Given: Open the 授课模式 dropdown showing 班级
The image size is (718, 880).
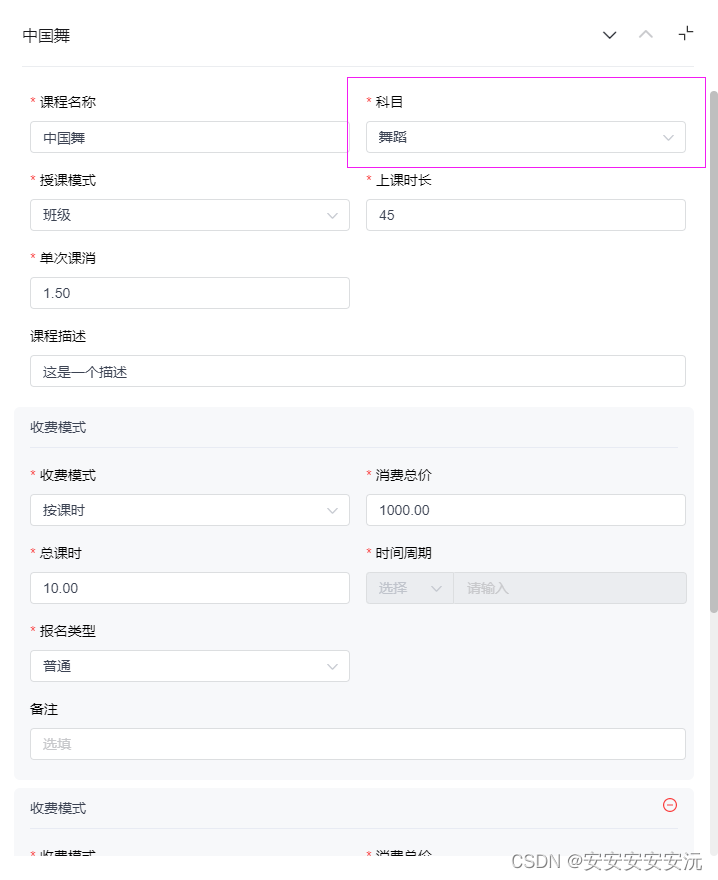Looking at the screenshot, I should pyautogui.click(x=190, y=215).
